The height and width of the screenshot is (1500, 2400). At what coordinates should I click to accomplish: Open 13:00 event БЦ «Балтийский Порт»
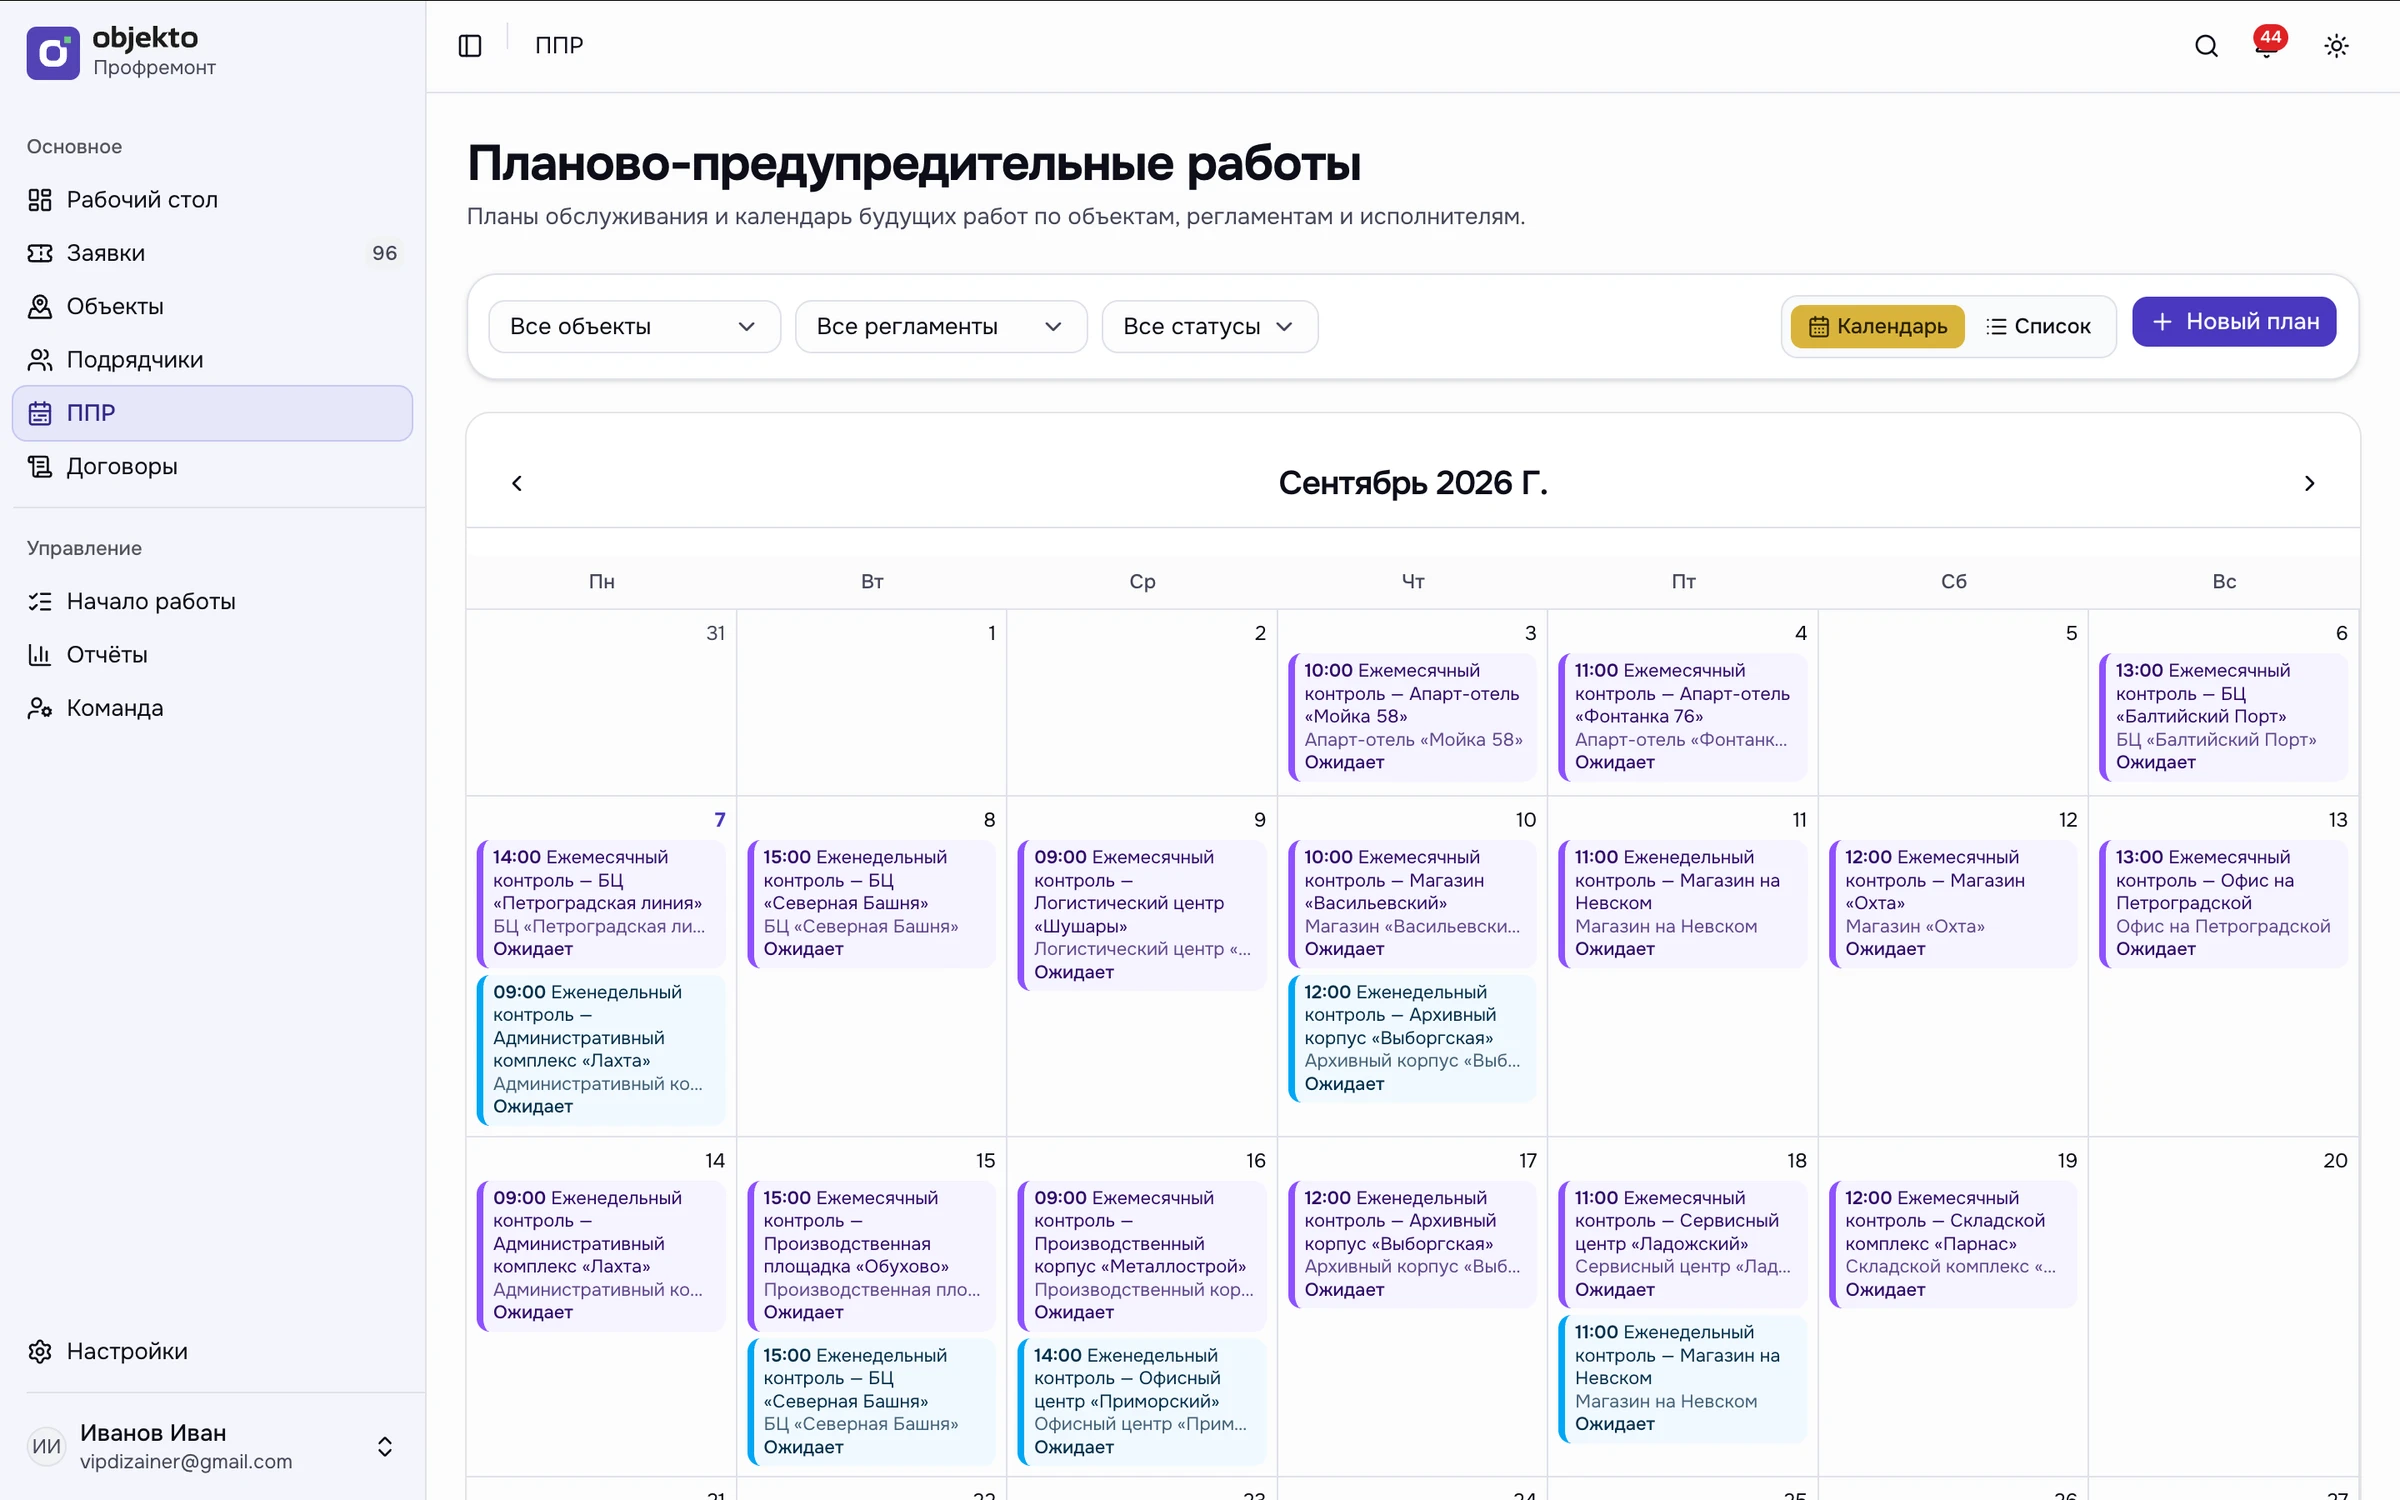click(x=2222, y=716)
